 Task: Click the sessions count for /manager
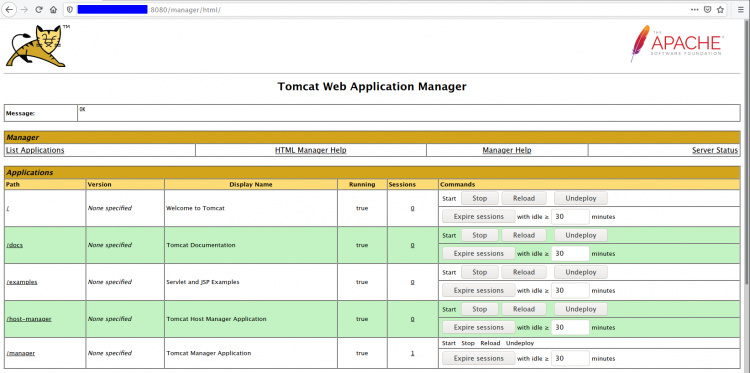[412, 353]
